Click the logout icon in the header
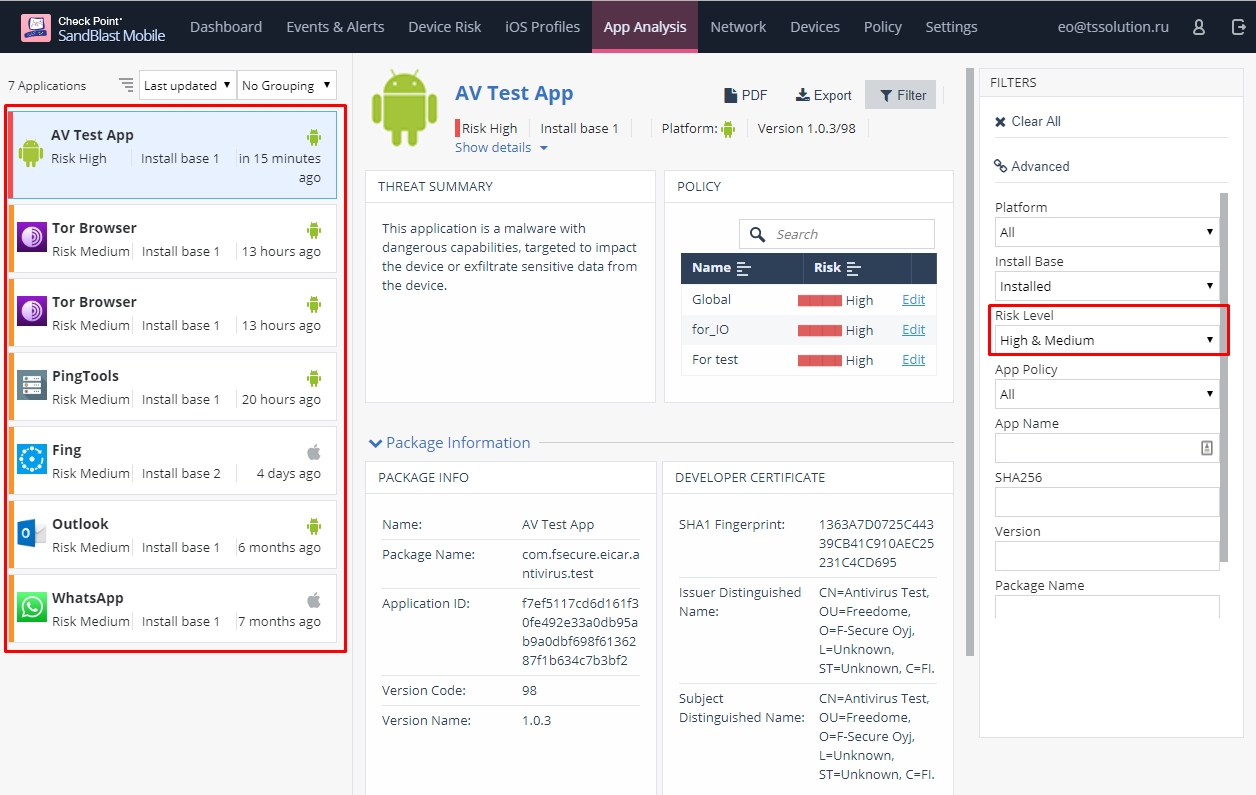Image resolution: width=1256 pixels, height=795 pixels. click(x=1238, y=27)
